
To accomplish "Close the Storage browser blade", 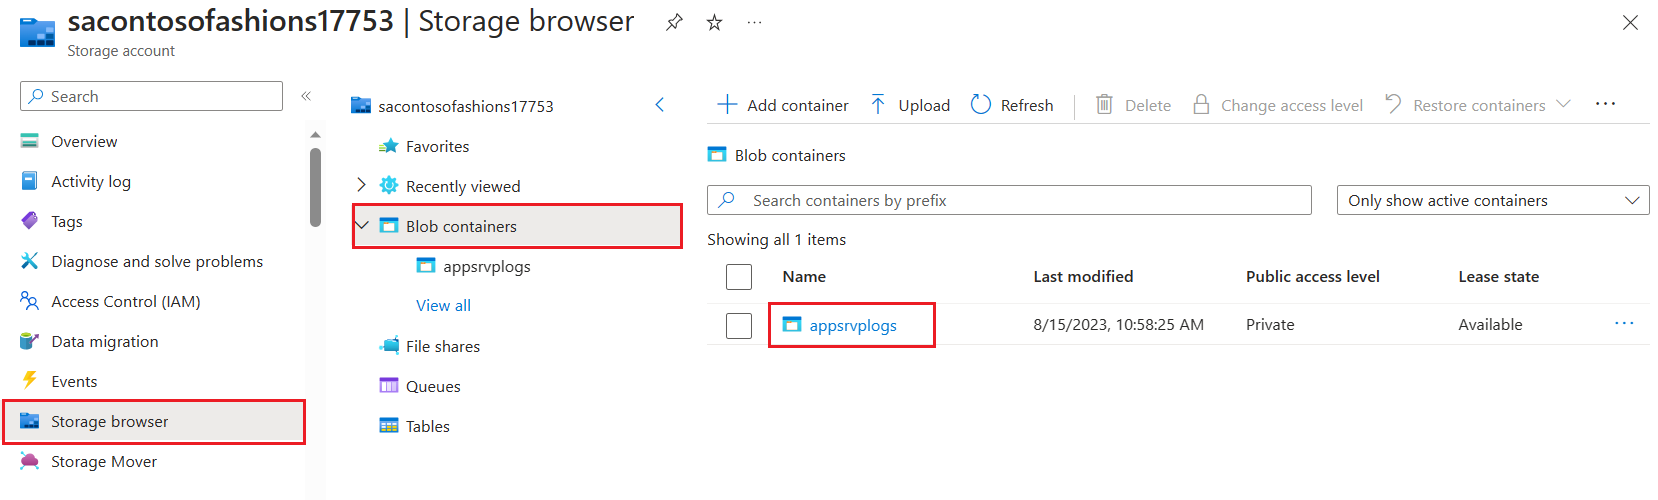I will click(x=1630, y=22).
